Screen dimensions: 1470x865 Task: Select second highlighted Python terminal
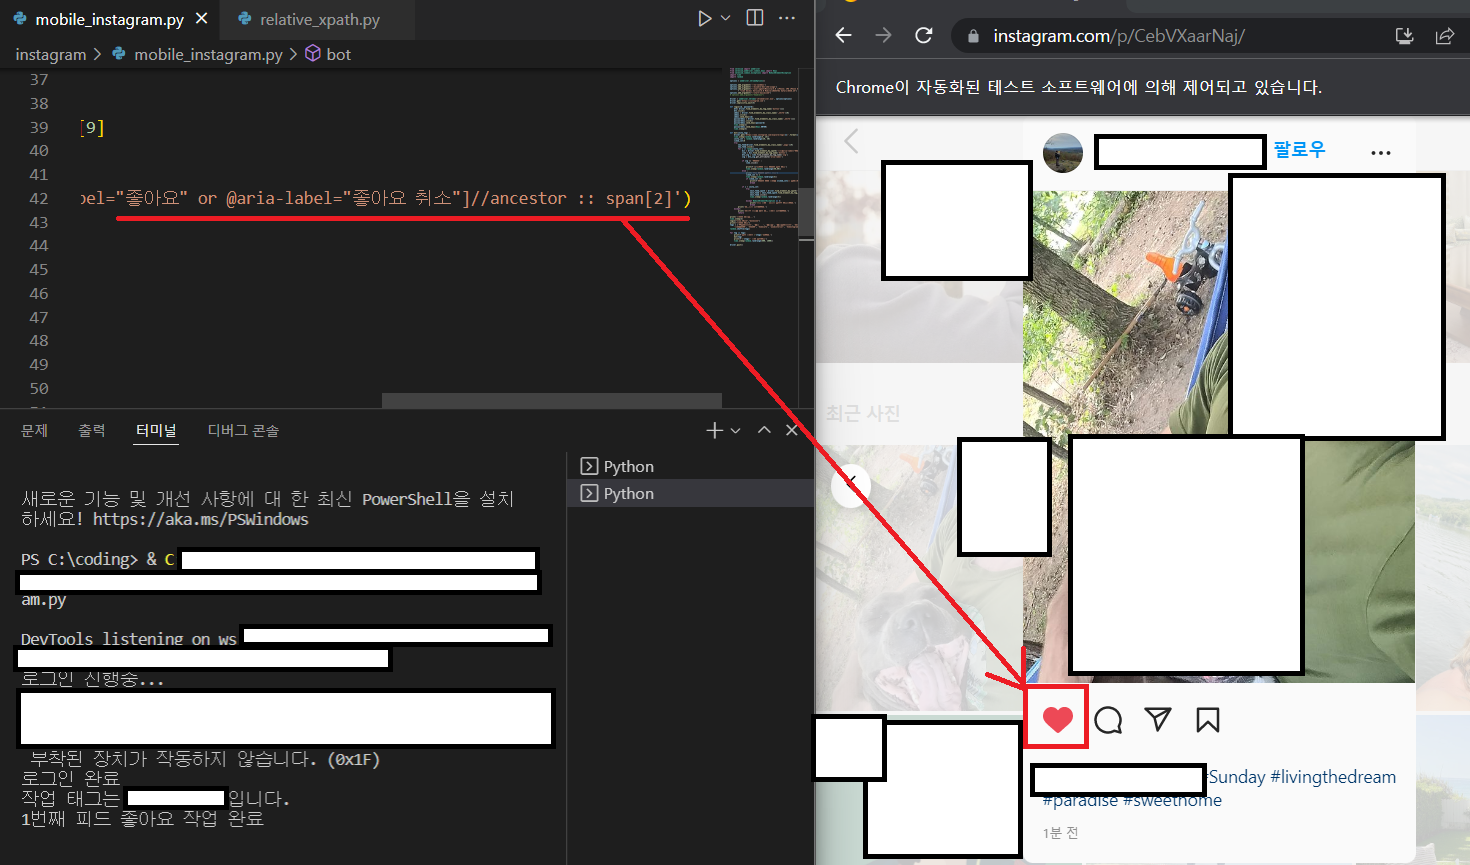coord(690,493)
